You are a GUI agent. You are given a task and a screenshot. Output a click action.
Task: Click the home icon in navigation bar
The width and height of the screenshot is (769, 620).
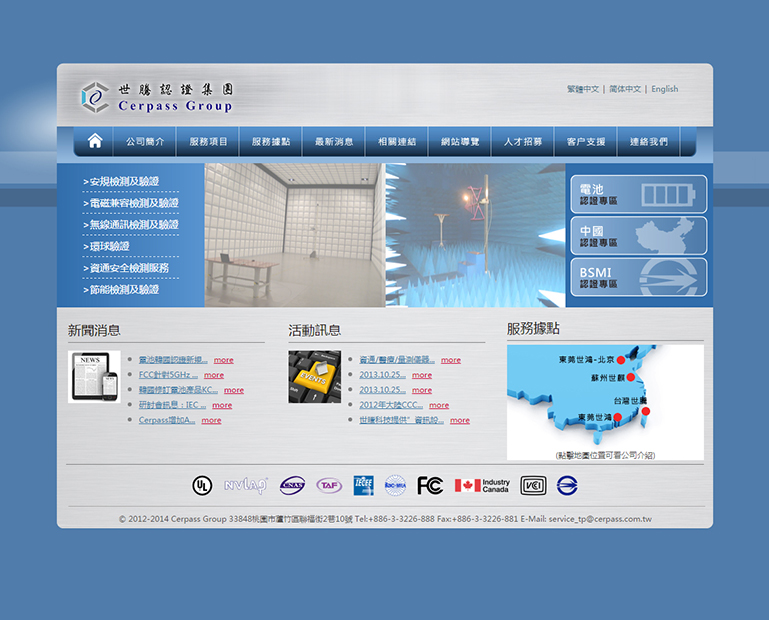click(95, 141)
